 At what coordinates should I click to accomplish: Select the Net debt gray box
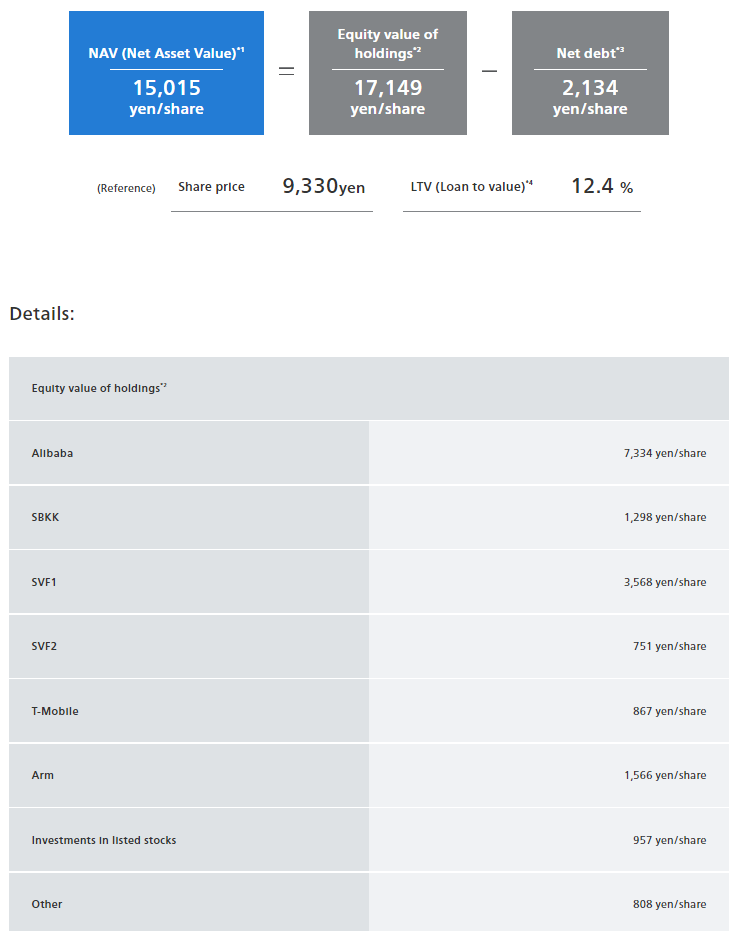(590, 73)
